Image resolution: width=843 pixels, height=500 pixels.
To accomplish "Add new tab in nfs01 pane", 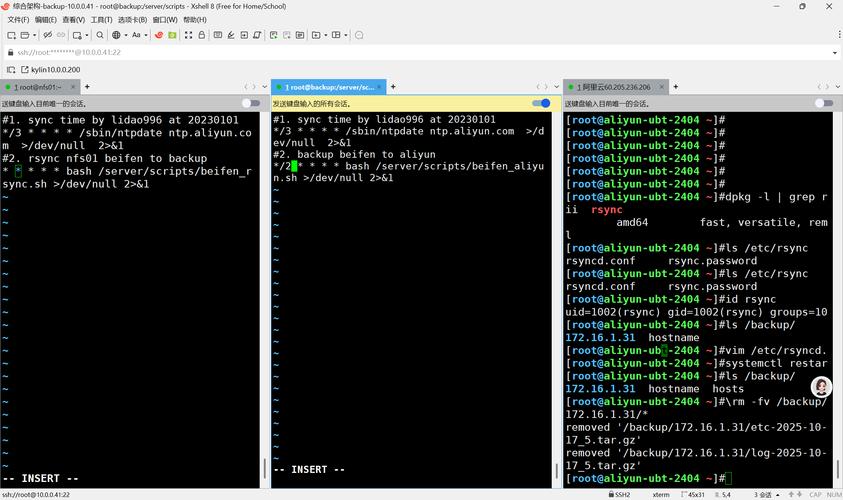I will click(x=87, y=87).
